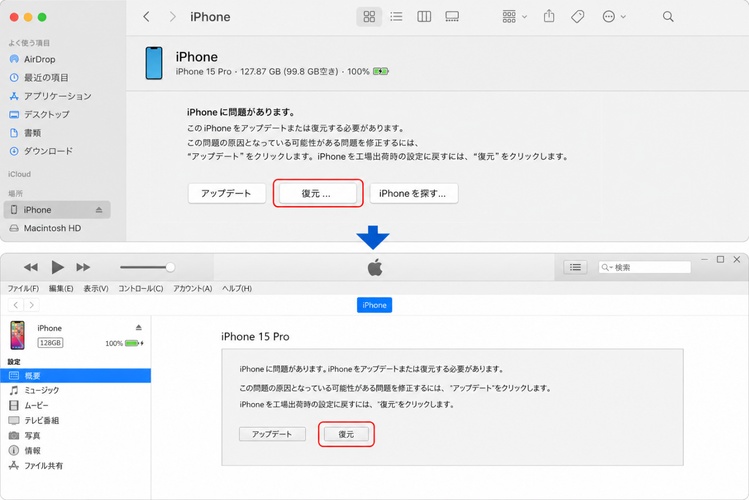The height and width of the screenshot is (500, 749).
Task: Click the Finder back arrow
Action: (x=146, y=17)
